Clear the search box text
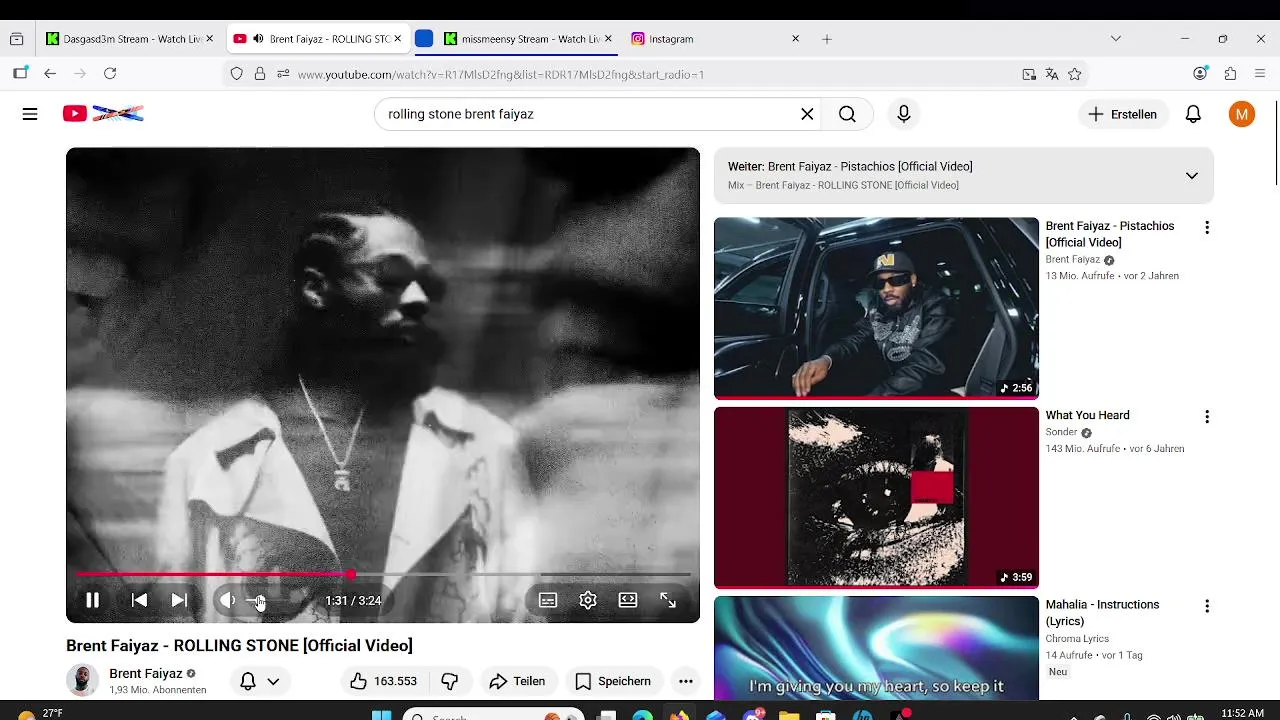This screenshot has width=1280, height=720. pyautogui.click(x=807, y=114)
